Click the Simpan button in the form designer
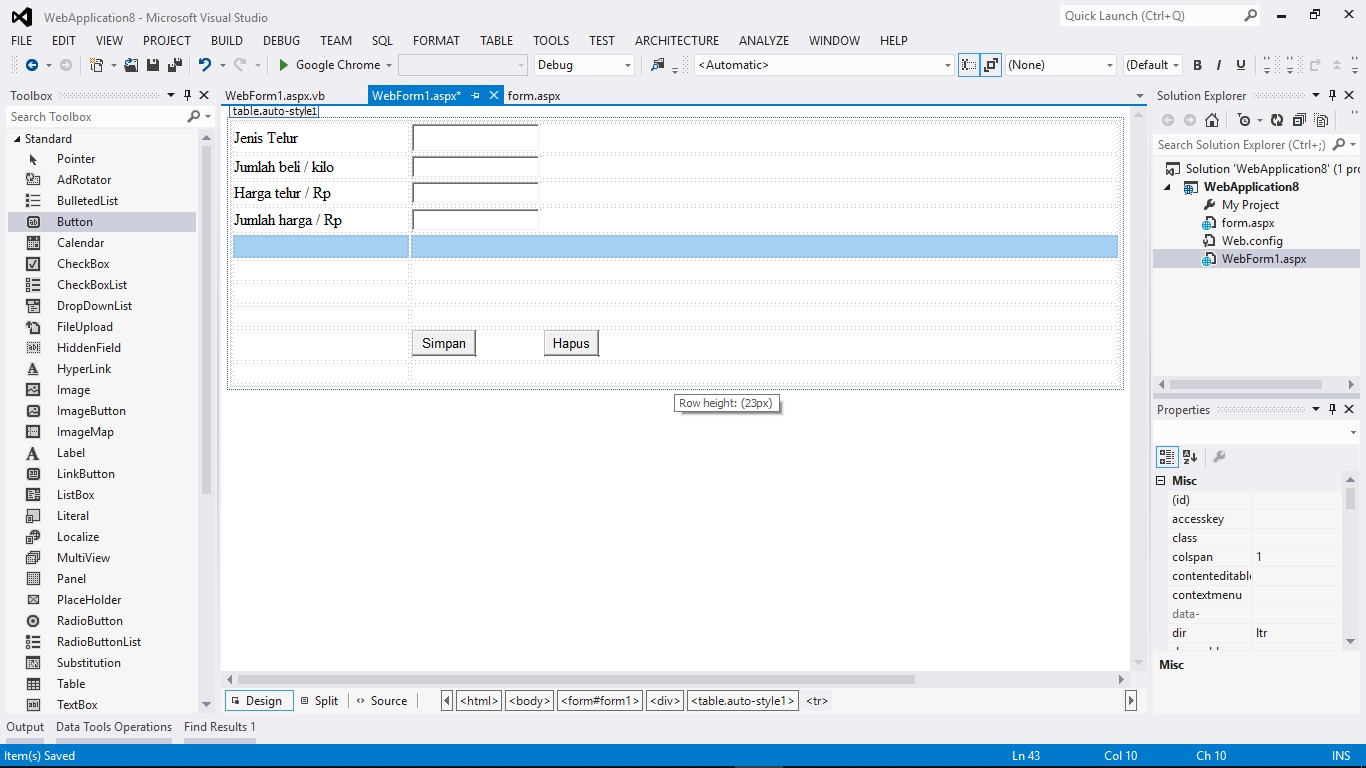The height and width of the screenshot is (768, 1366). 443,342
